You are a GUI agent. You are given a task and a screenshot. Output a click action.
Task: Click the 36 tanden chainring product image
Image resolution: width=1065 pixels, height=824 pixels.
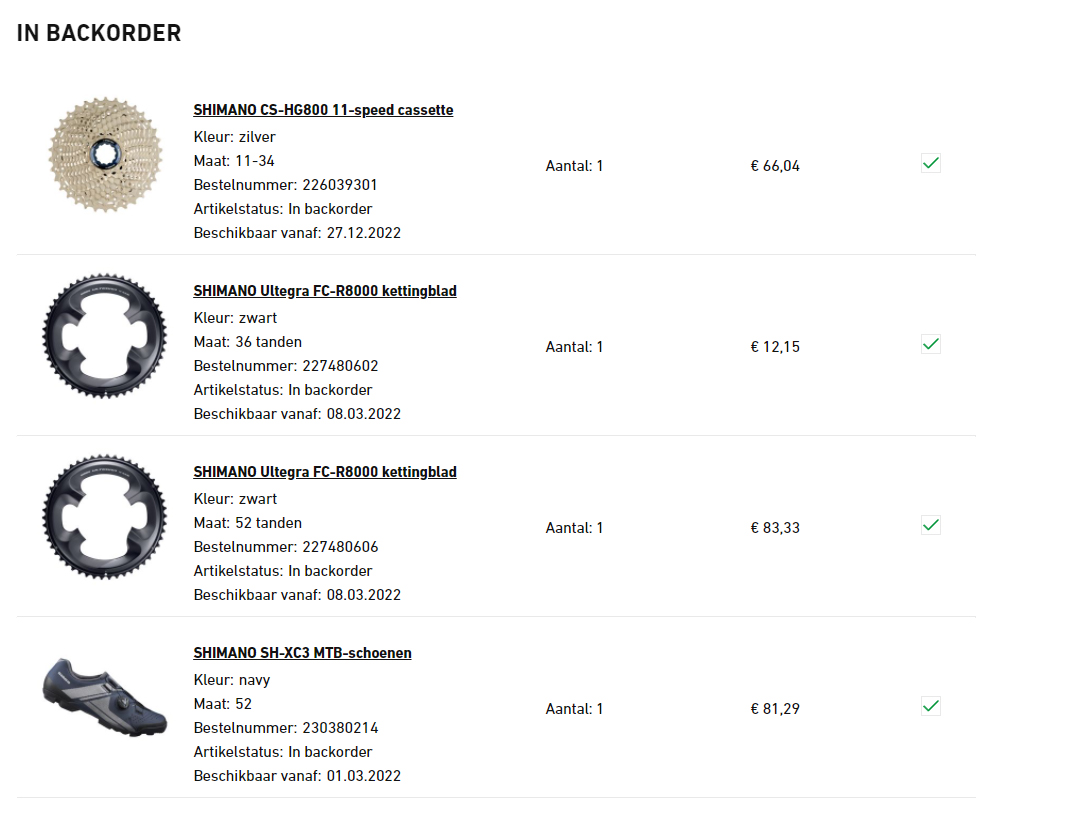(104, 335)
